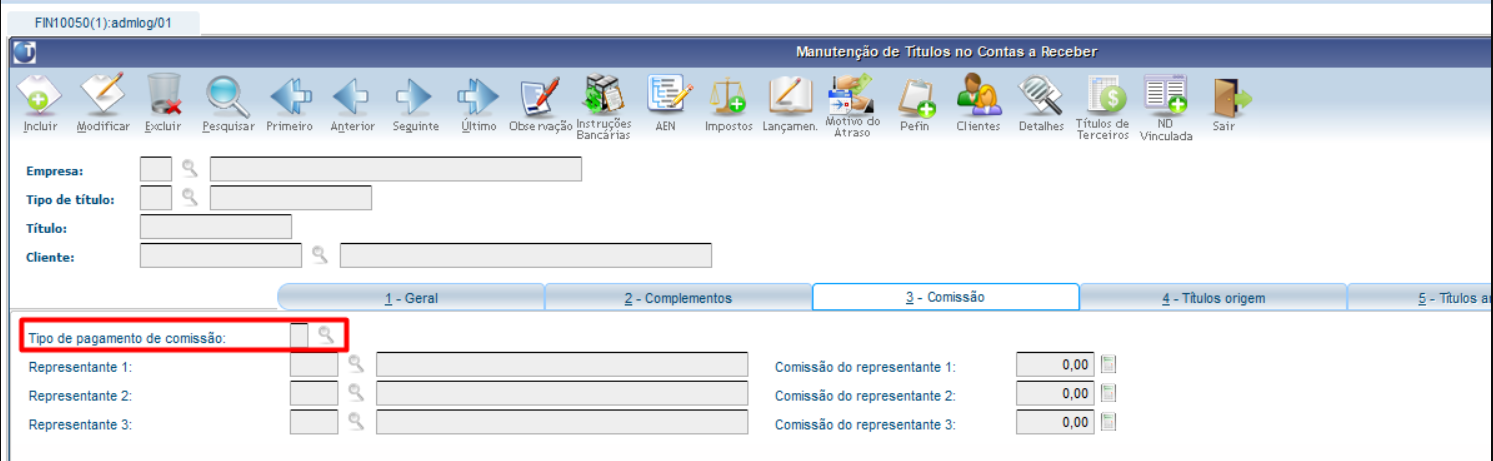Go to the Primeiro record arrow
1493x461 pixels.
(x=290, y=97)
